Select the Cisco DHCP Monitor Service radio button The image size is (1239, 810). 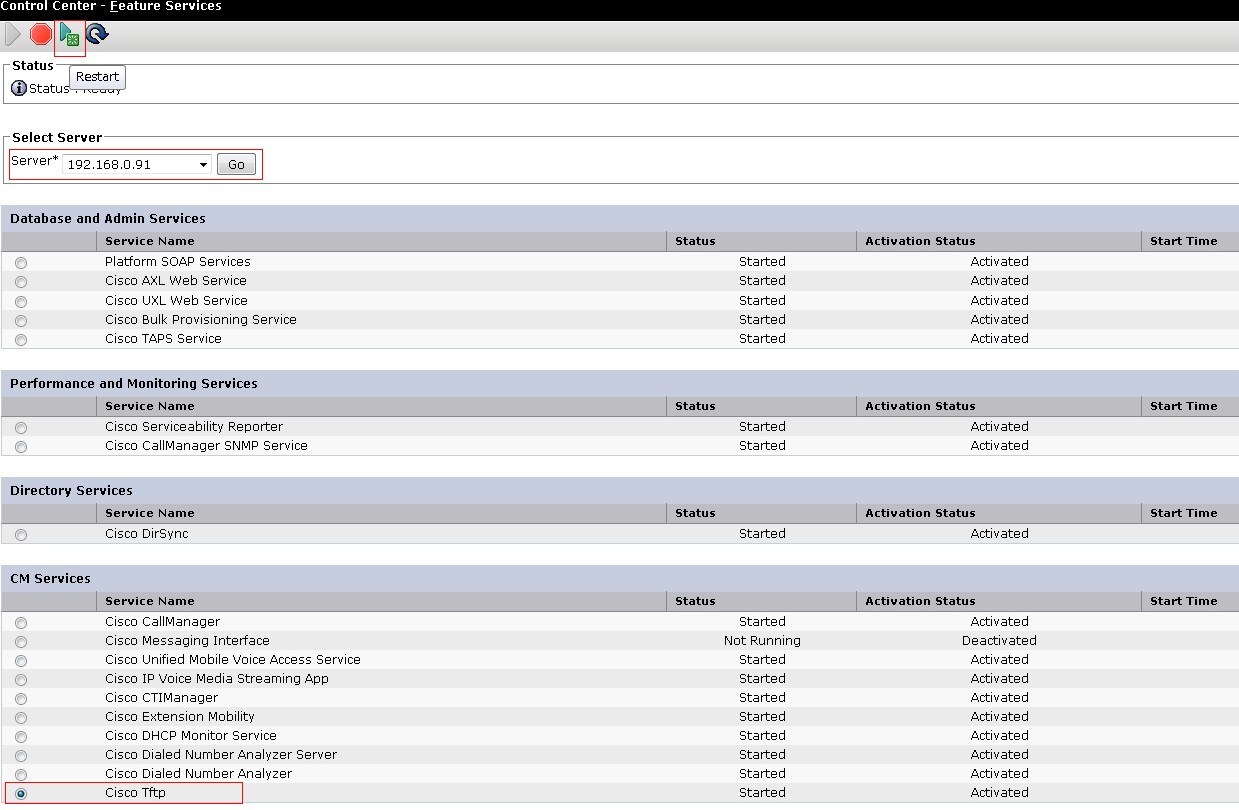click(21, 737)
